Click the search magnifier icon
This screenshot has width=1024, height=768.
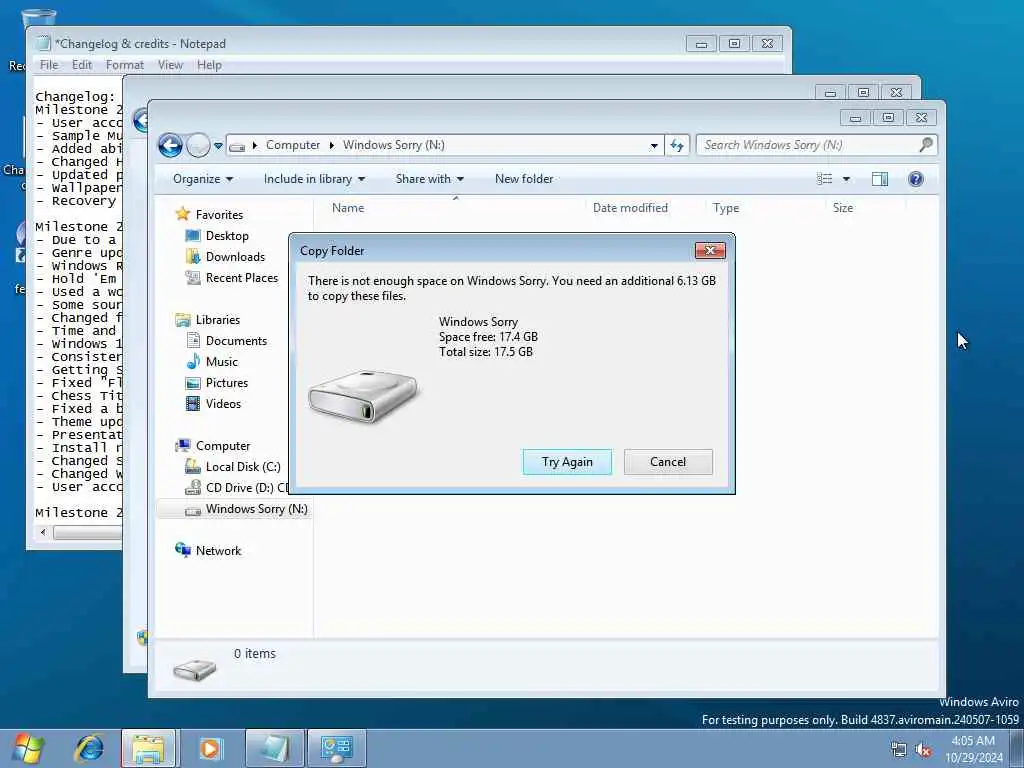pyautogui.click(x=926, y=145)
